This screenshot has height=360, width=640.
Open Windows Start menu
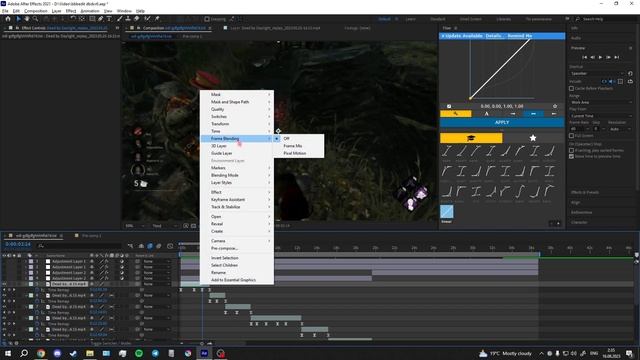click(x=8, y=353)
